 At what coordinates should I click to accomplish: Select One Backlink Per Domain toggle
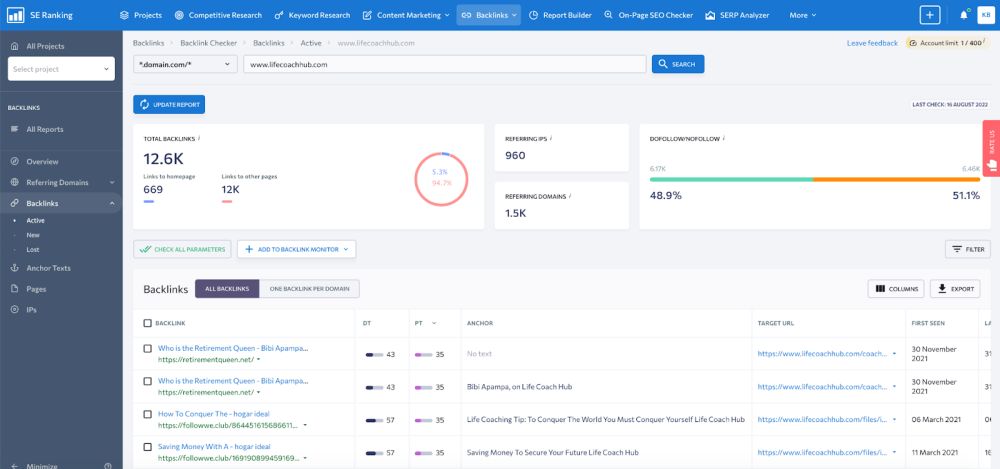click(x=309, y=288)
